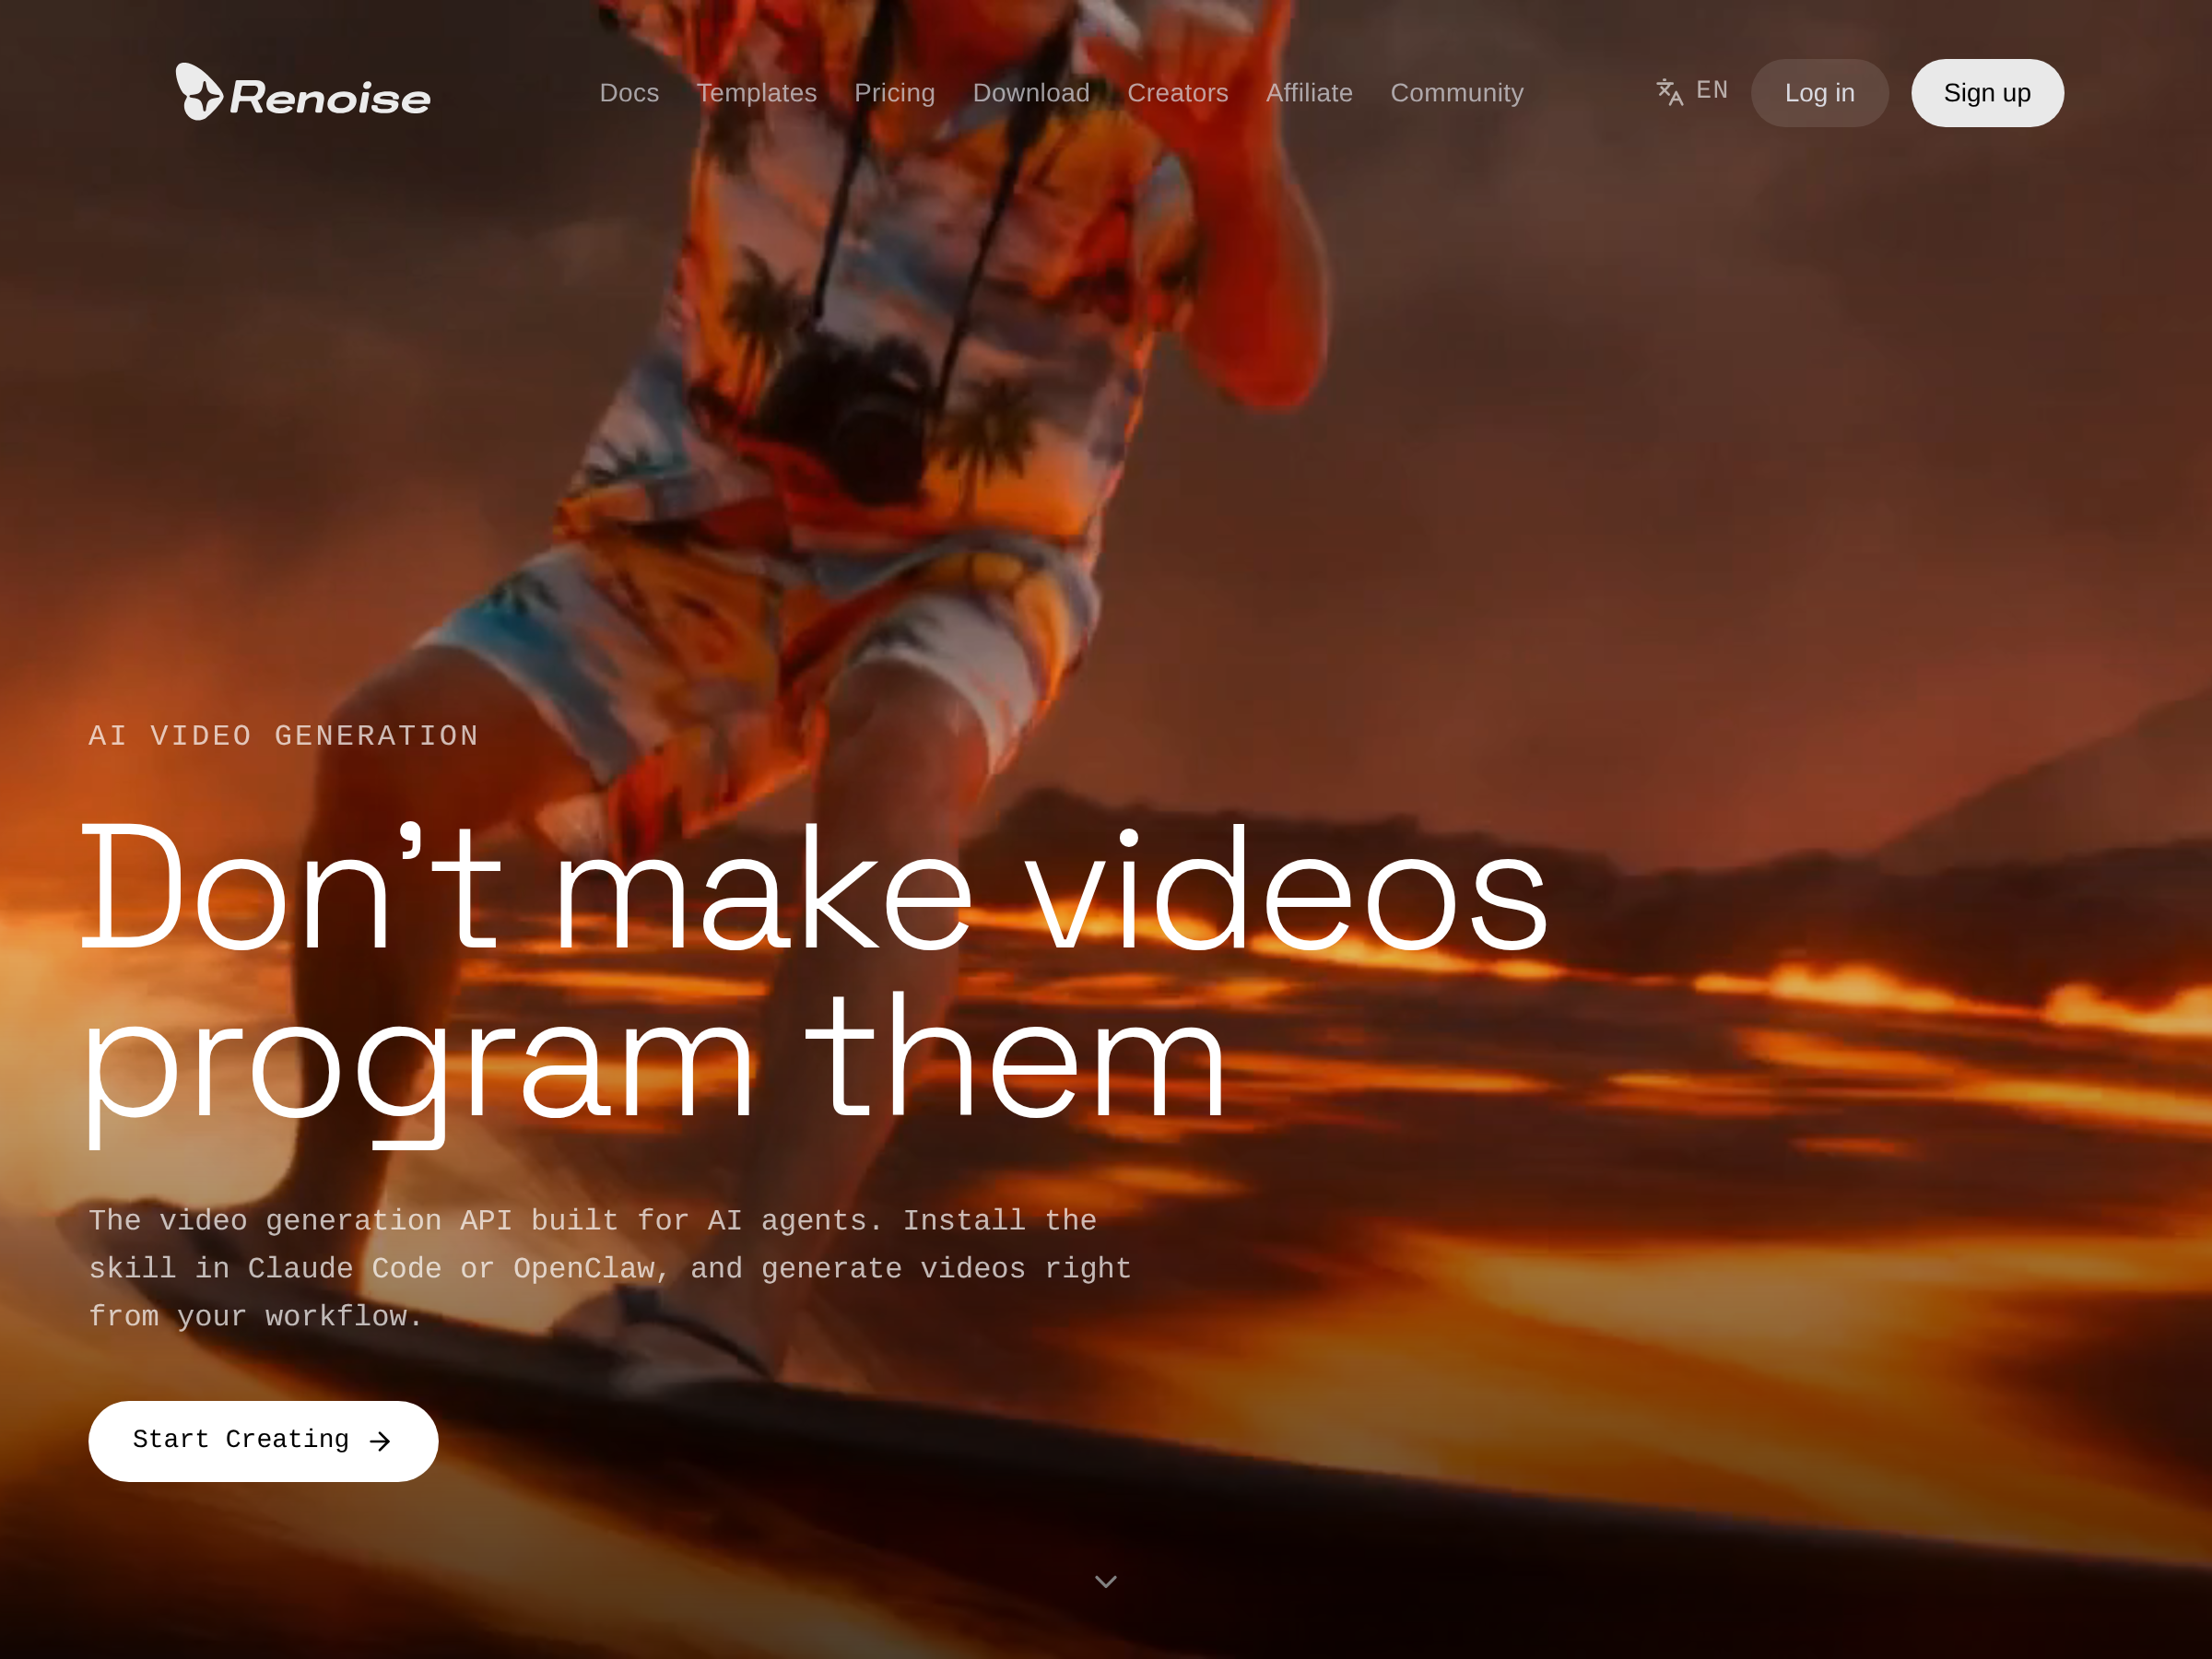Screen dimensions: 2212x1659
Task: Click the "The video generation API" description text
Action: click(x=610, y=1269)
